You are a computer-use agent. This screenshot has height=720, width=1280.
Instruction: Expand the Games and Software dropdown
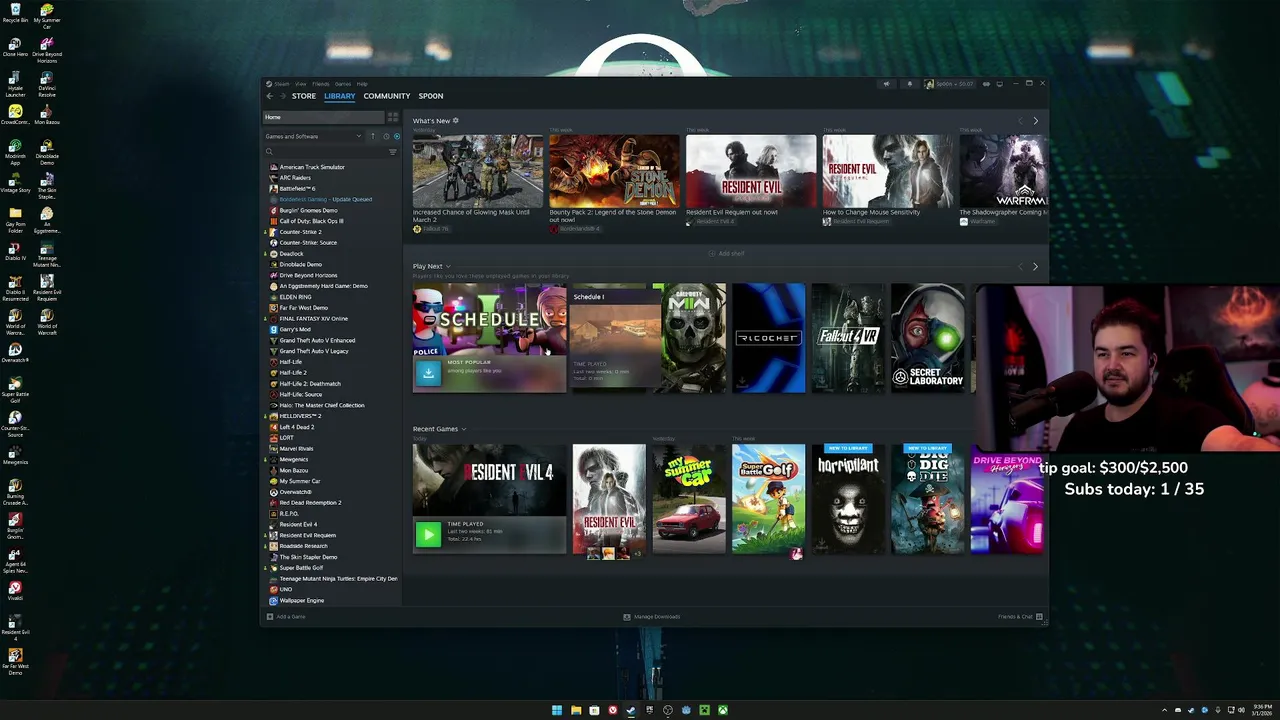pyautogui.click(x=313, y=136)
